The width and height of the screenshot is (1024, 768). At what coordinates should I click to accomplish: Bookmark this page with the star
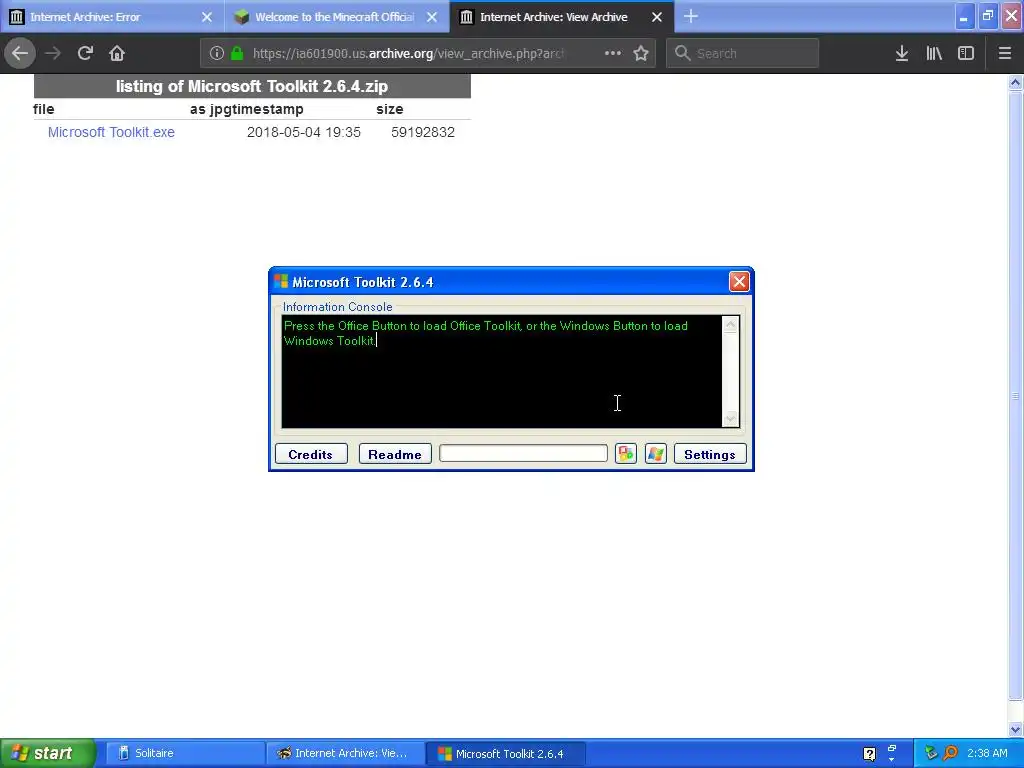pos(641,53)
